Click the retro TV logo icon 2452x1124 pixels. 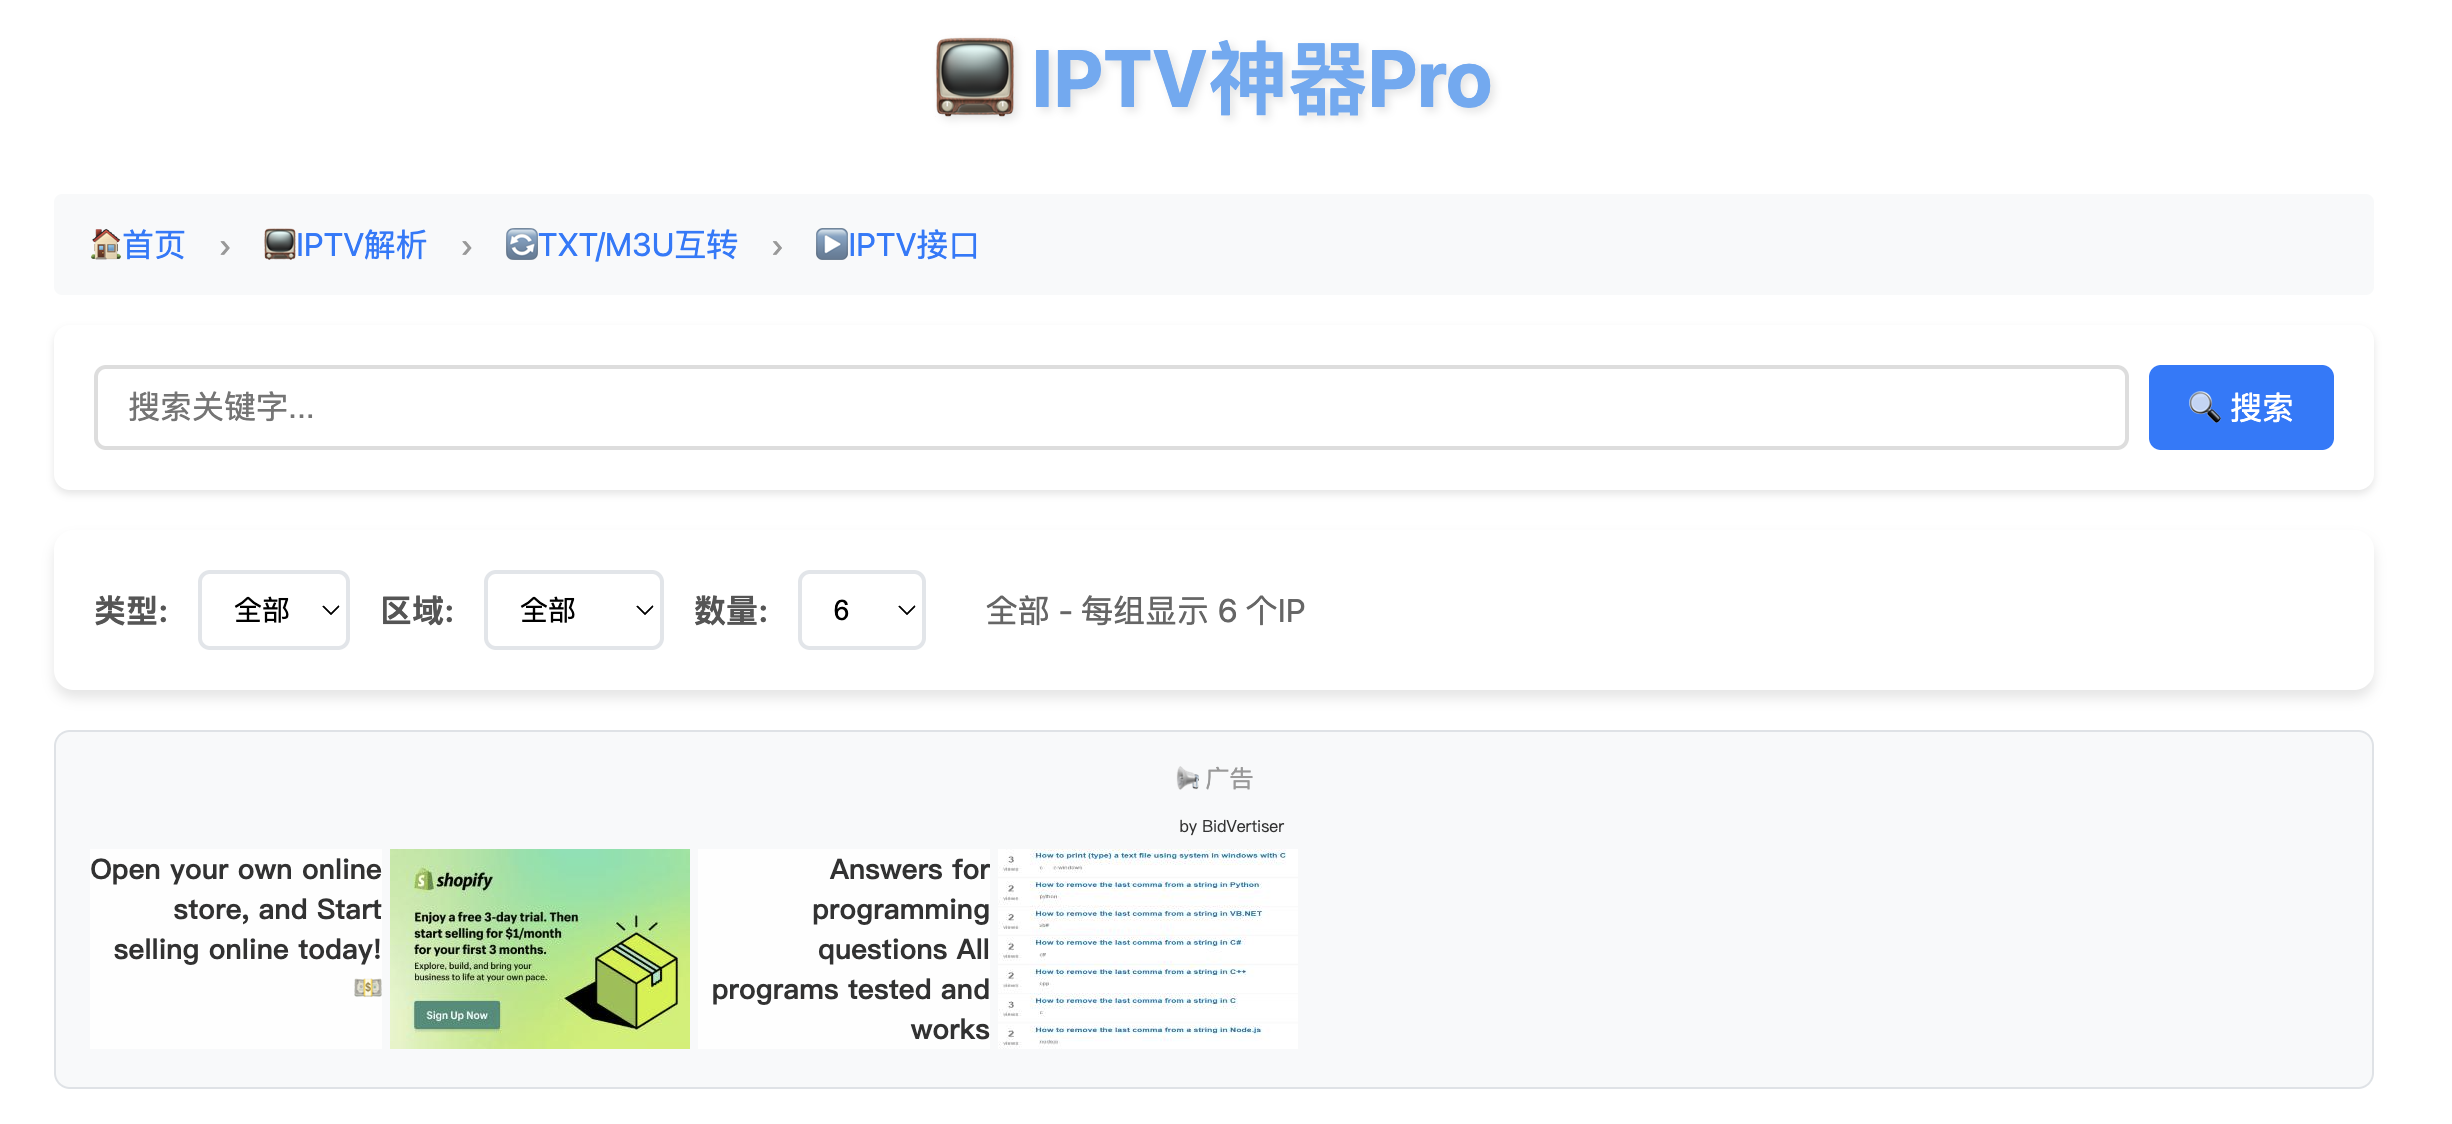[x=974, y=78]
